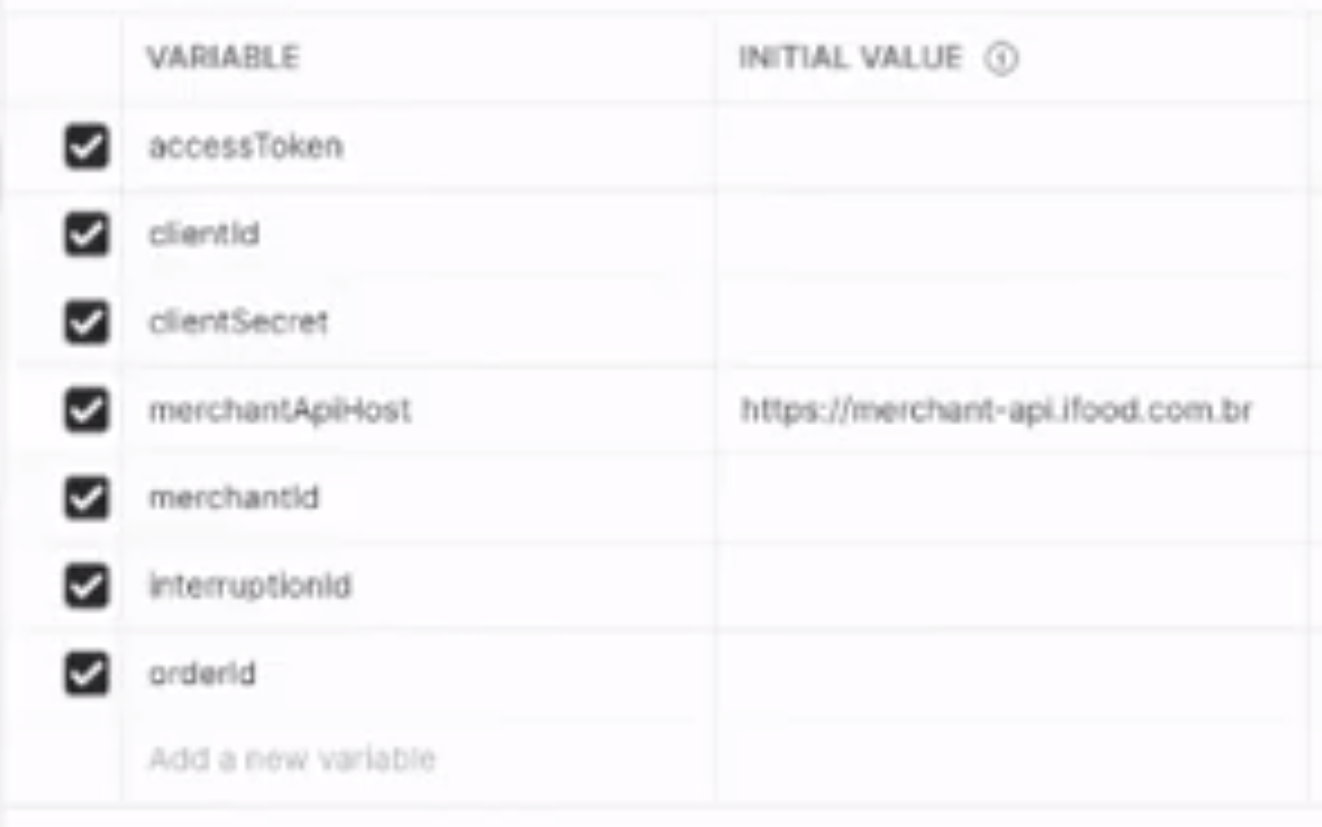Screen dimensions: 1322x827
Task: Click the merchant-api.ifood.com.br initial value
Action: coord(996,410)
